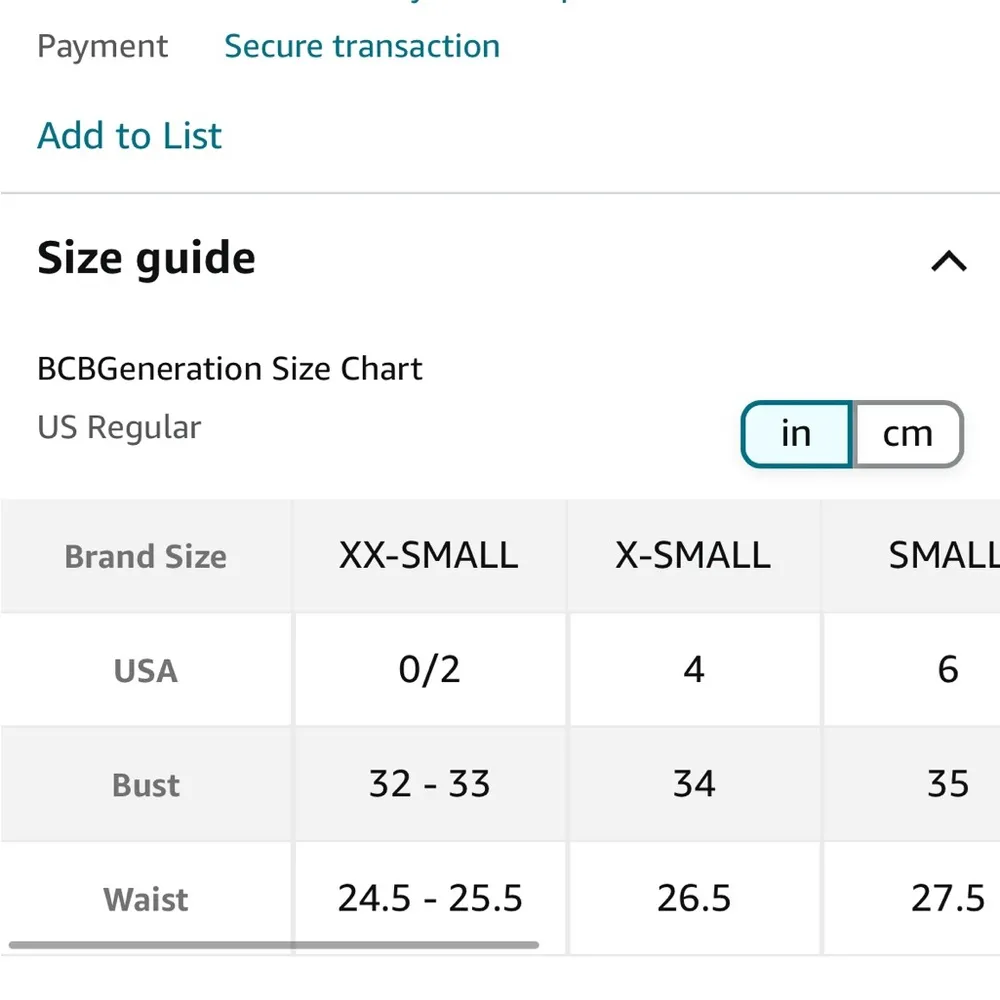Click the Brand Size row label
Viewport: 1000px width, 1000px height.
point(145,556)
